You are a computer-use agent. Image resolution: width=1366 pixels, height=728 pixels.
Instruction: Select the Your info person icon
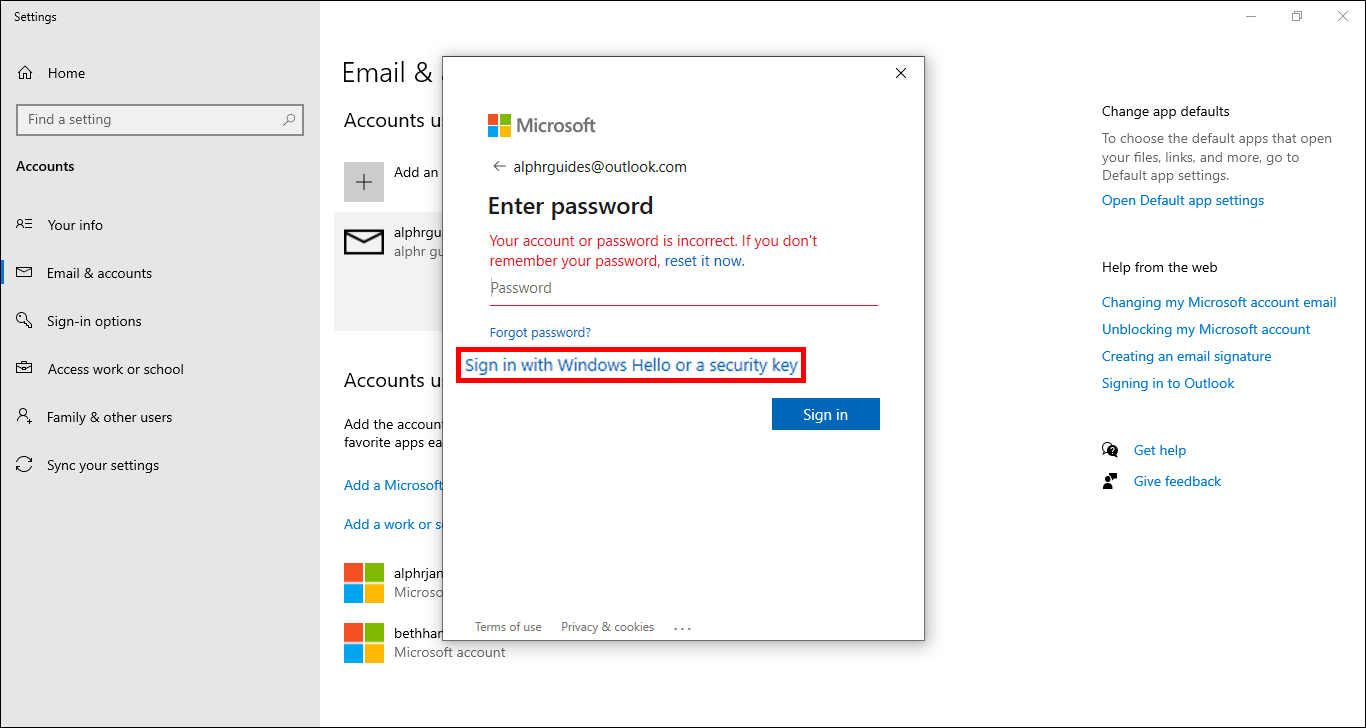point(25,224)
